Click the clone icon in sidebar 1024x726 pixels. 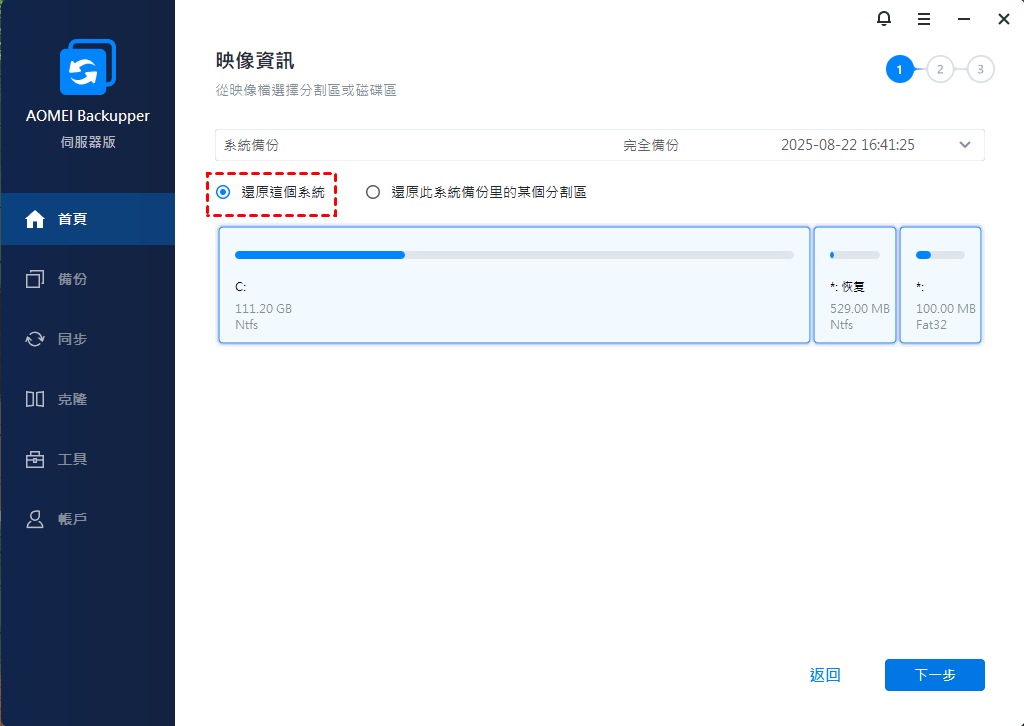pos(35,399)
